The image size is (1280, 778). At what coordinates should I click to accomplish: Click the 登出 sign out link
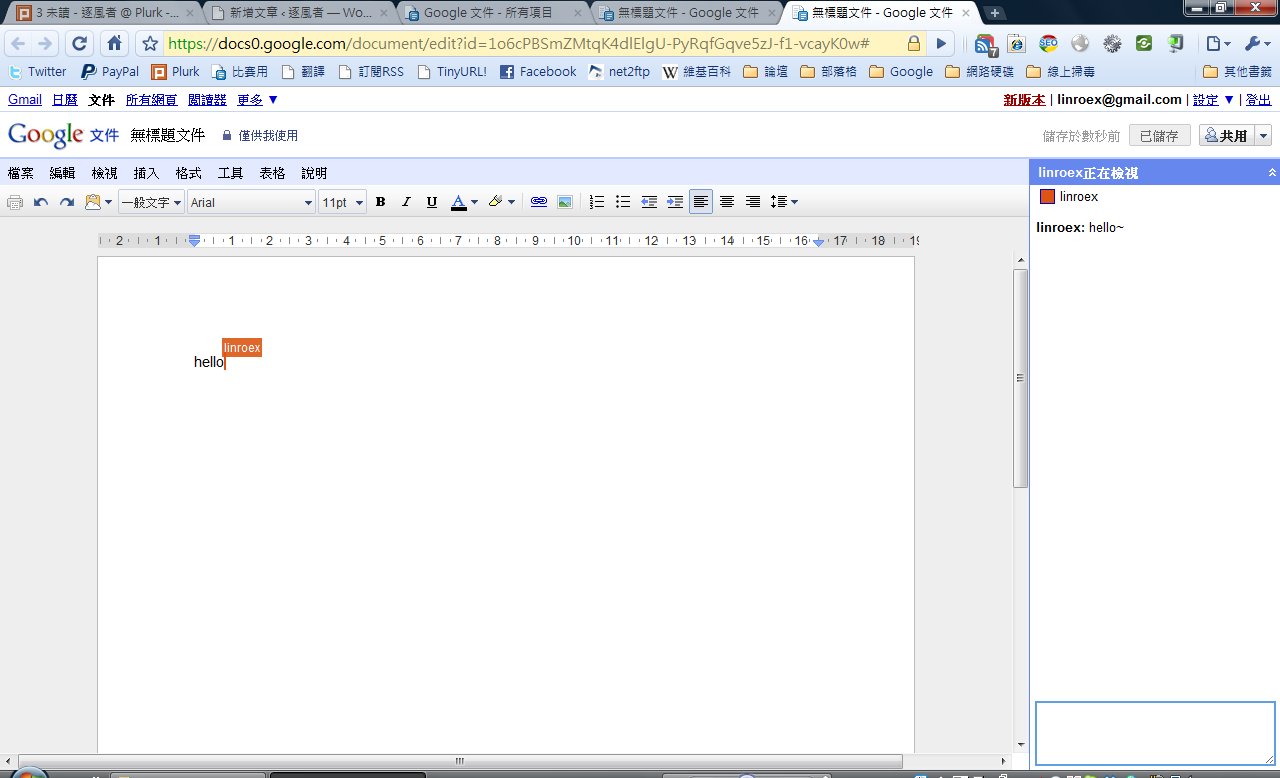[1259, 100]
